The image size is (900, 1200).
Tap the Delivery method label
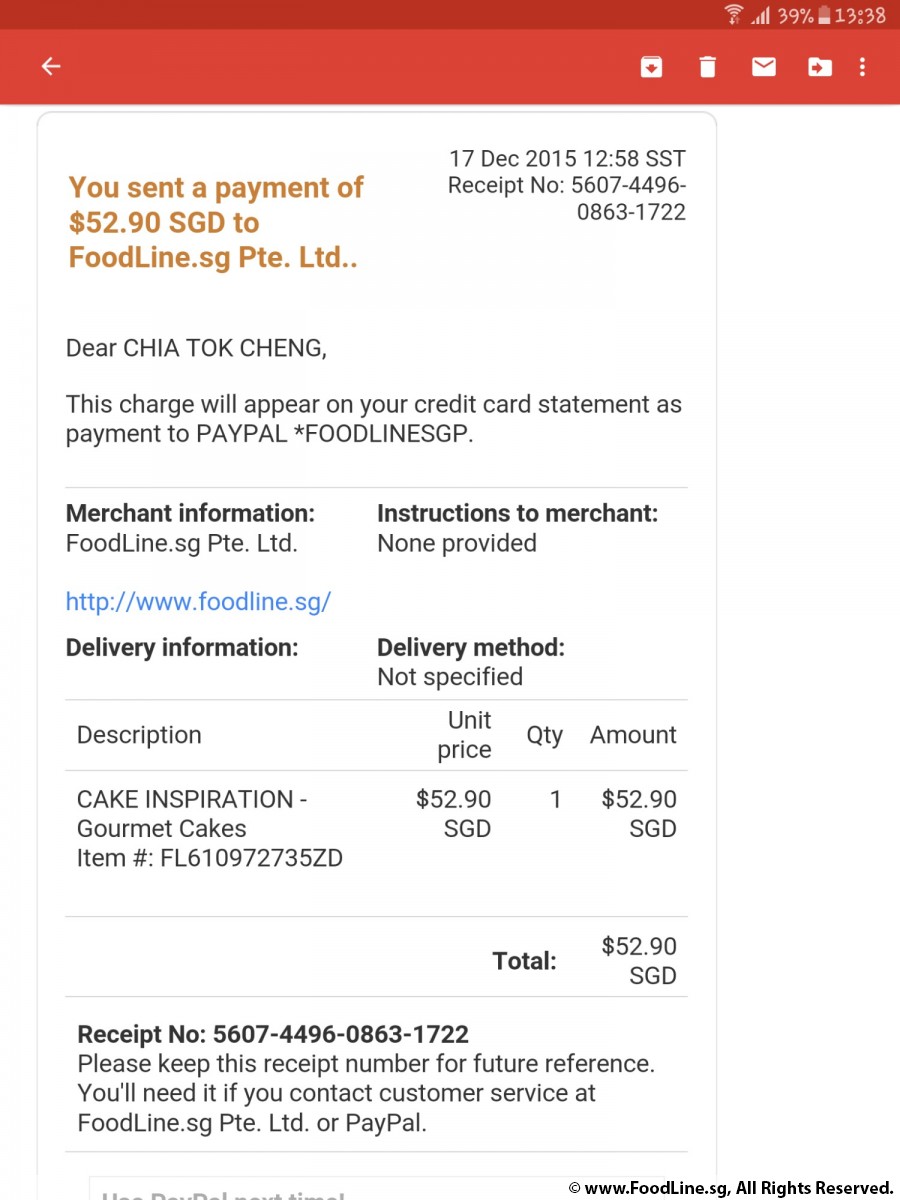[x=471, y=647]
